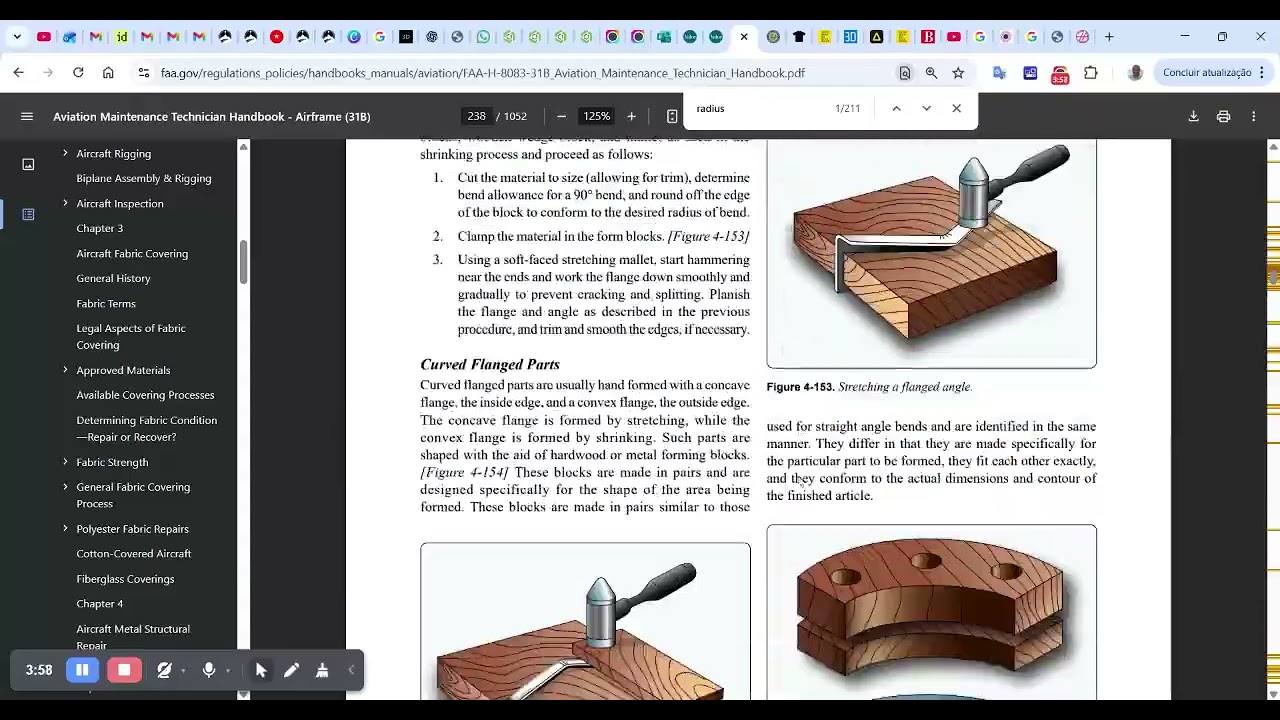Zoom in the PDF with the plus button
The height and width of the screenshot is (720, 1280).
coord(631,116)
